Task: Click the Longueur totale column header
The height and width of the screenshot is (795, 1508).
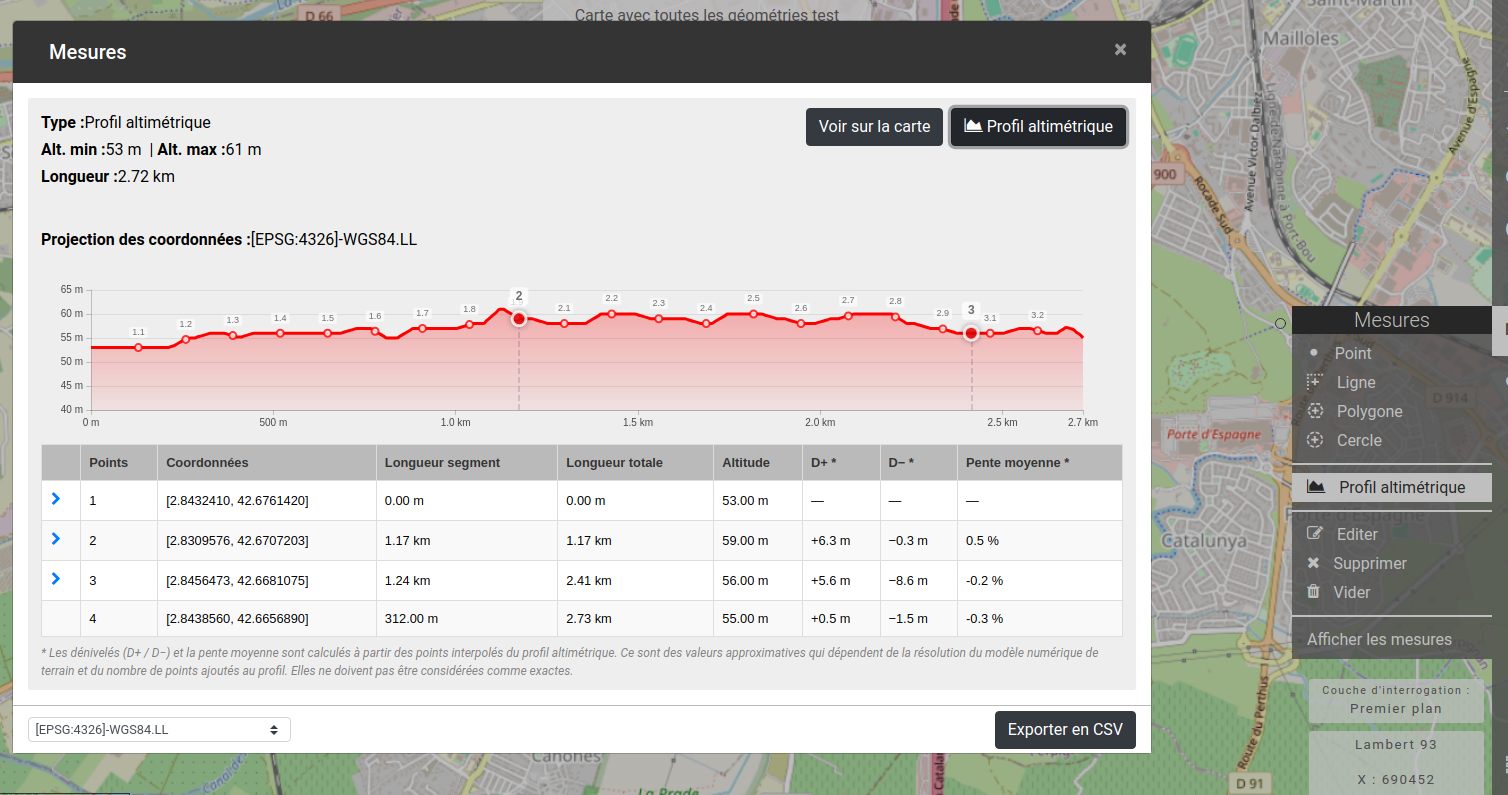Action: click(635, 463)
